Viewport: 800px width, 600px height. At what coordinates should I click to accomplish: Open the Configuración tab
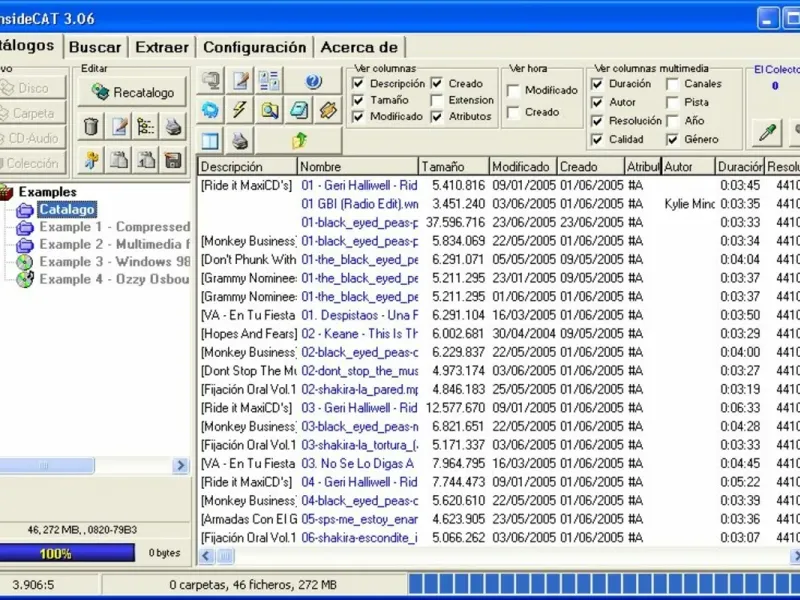pyautogui.click(x=254, y=46)
